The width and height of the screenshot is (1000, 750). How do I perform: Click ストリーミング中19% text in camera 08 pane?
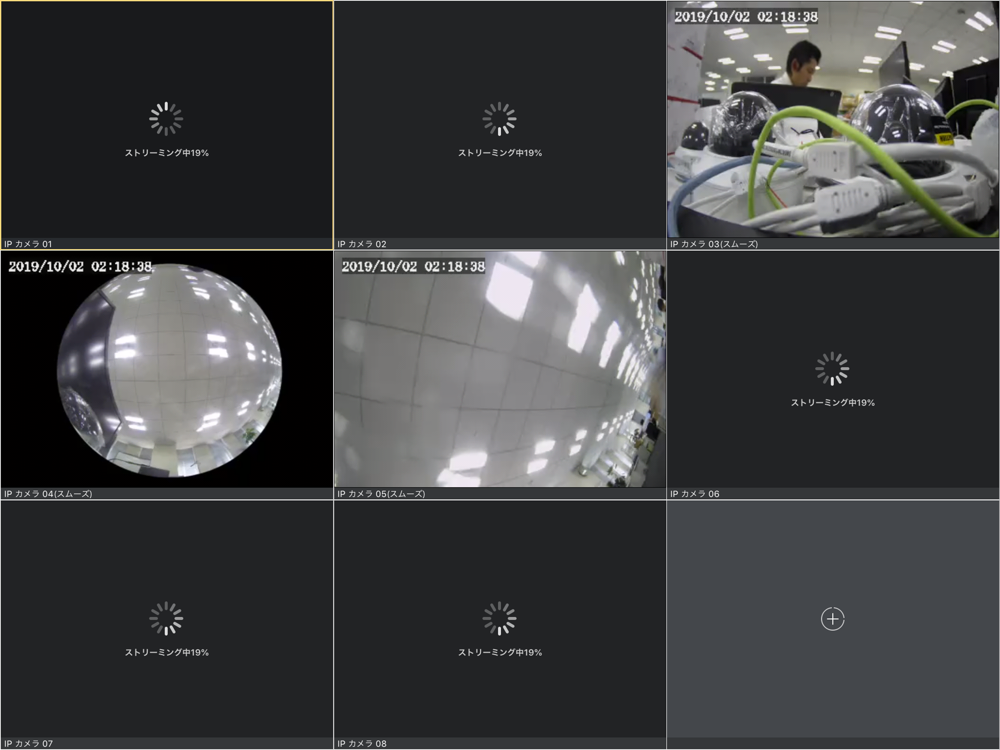click(x=500, y=652)
